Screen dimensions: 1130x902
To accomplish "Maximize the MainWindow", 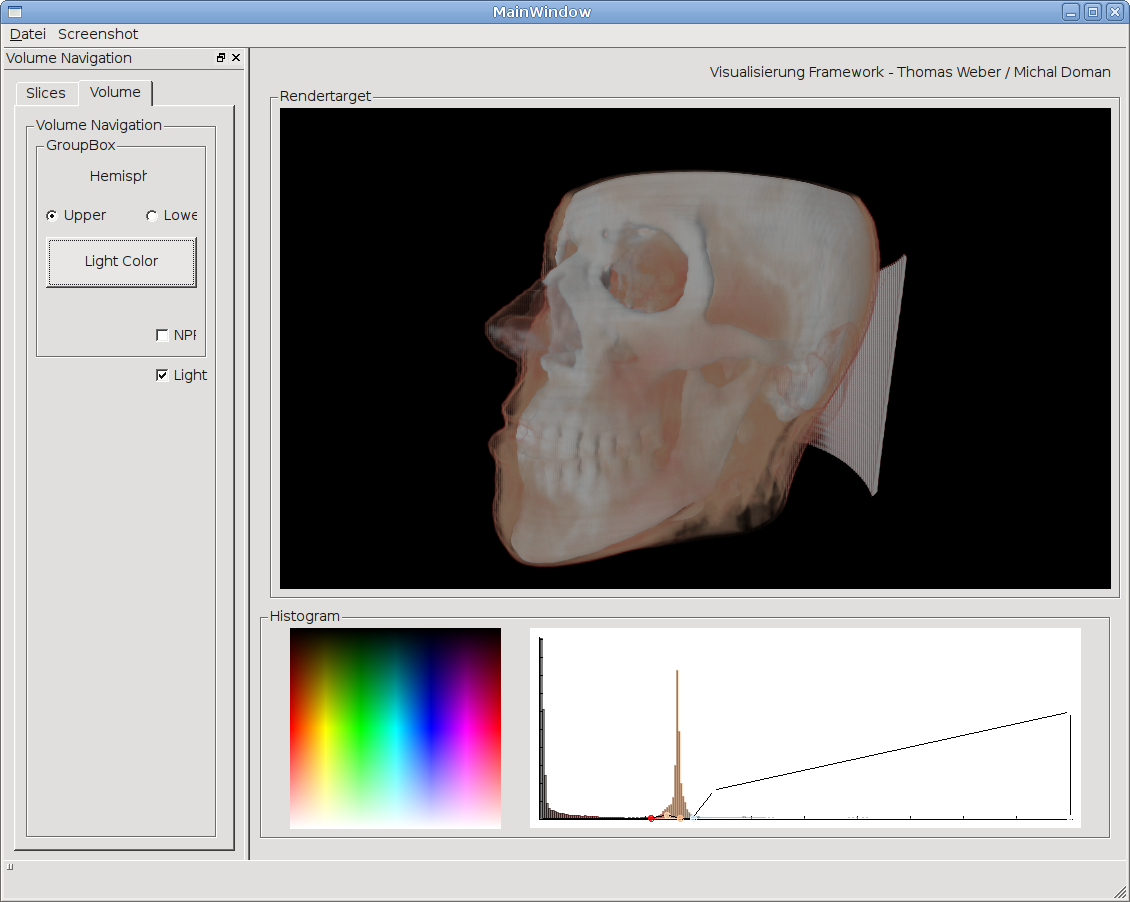I will [x=1092, y=12].
